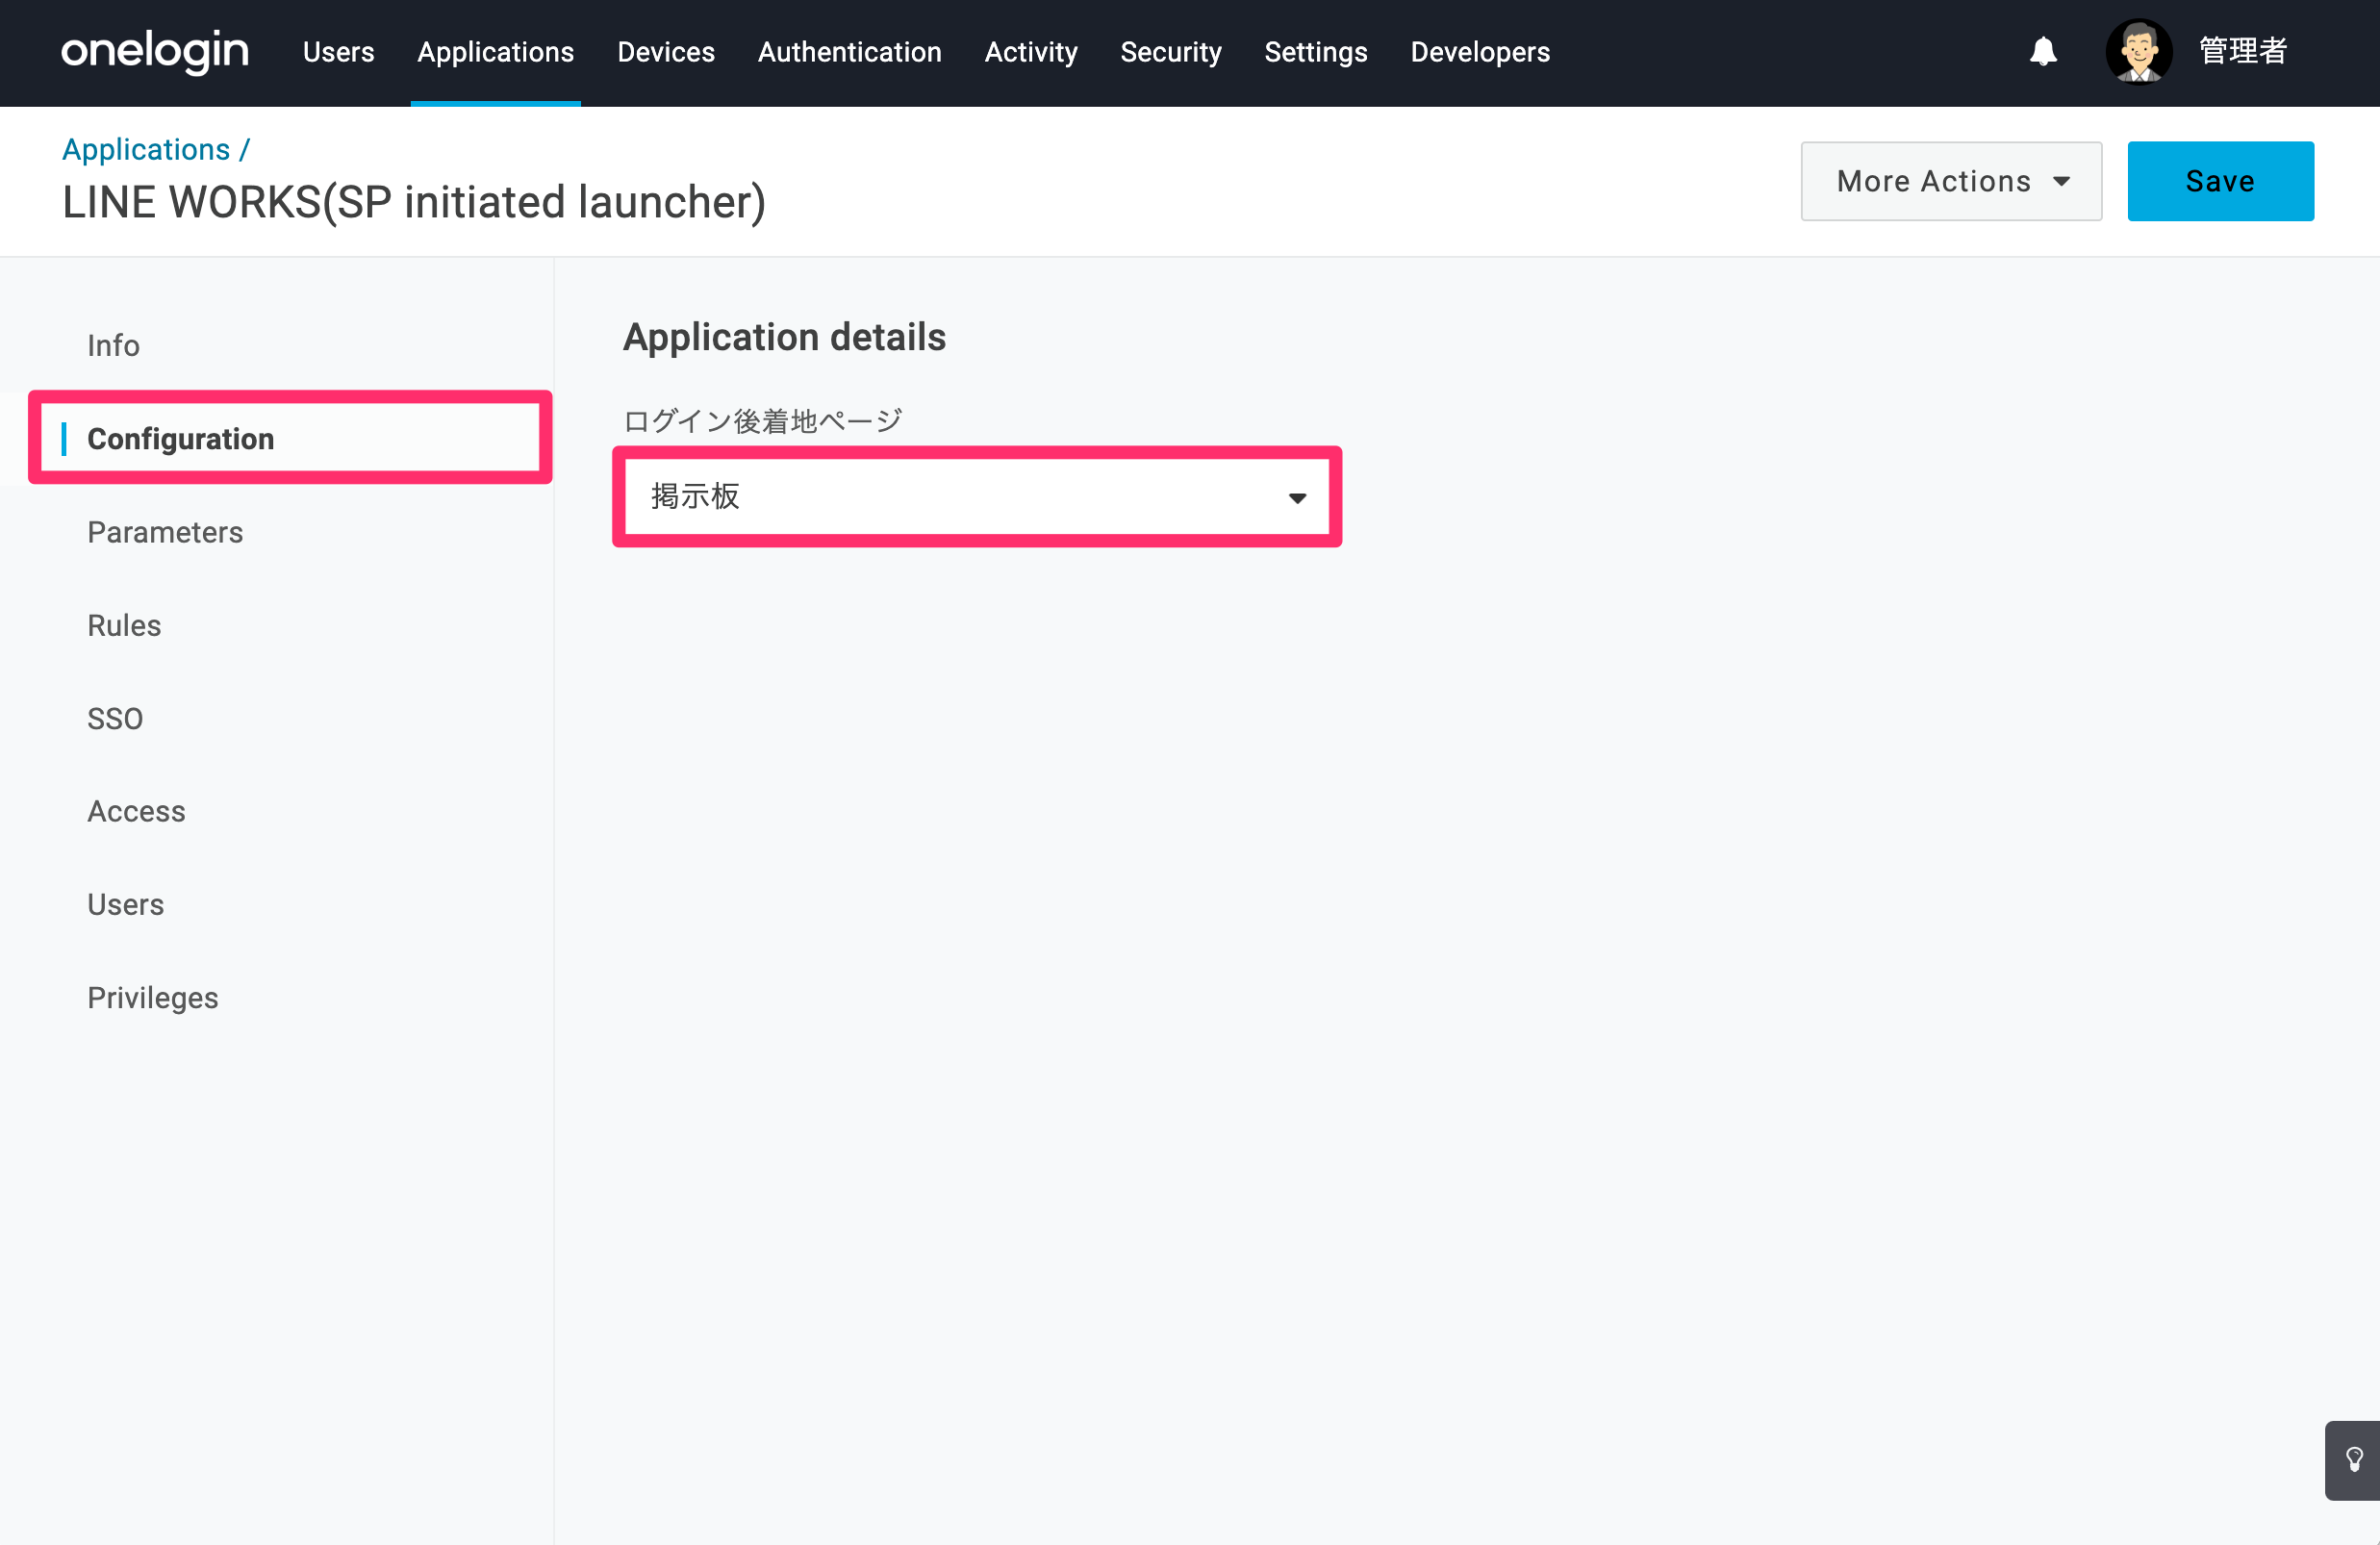Image resolution: width=2380 pixels, height=1545 pixels.
Task: Open the Developers menu
Action: tap(1480, 52)
